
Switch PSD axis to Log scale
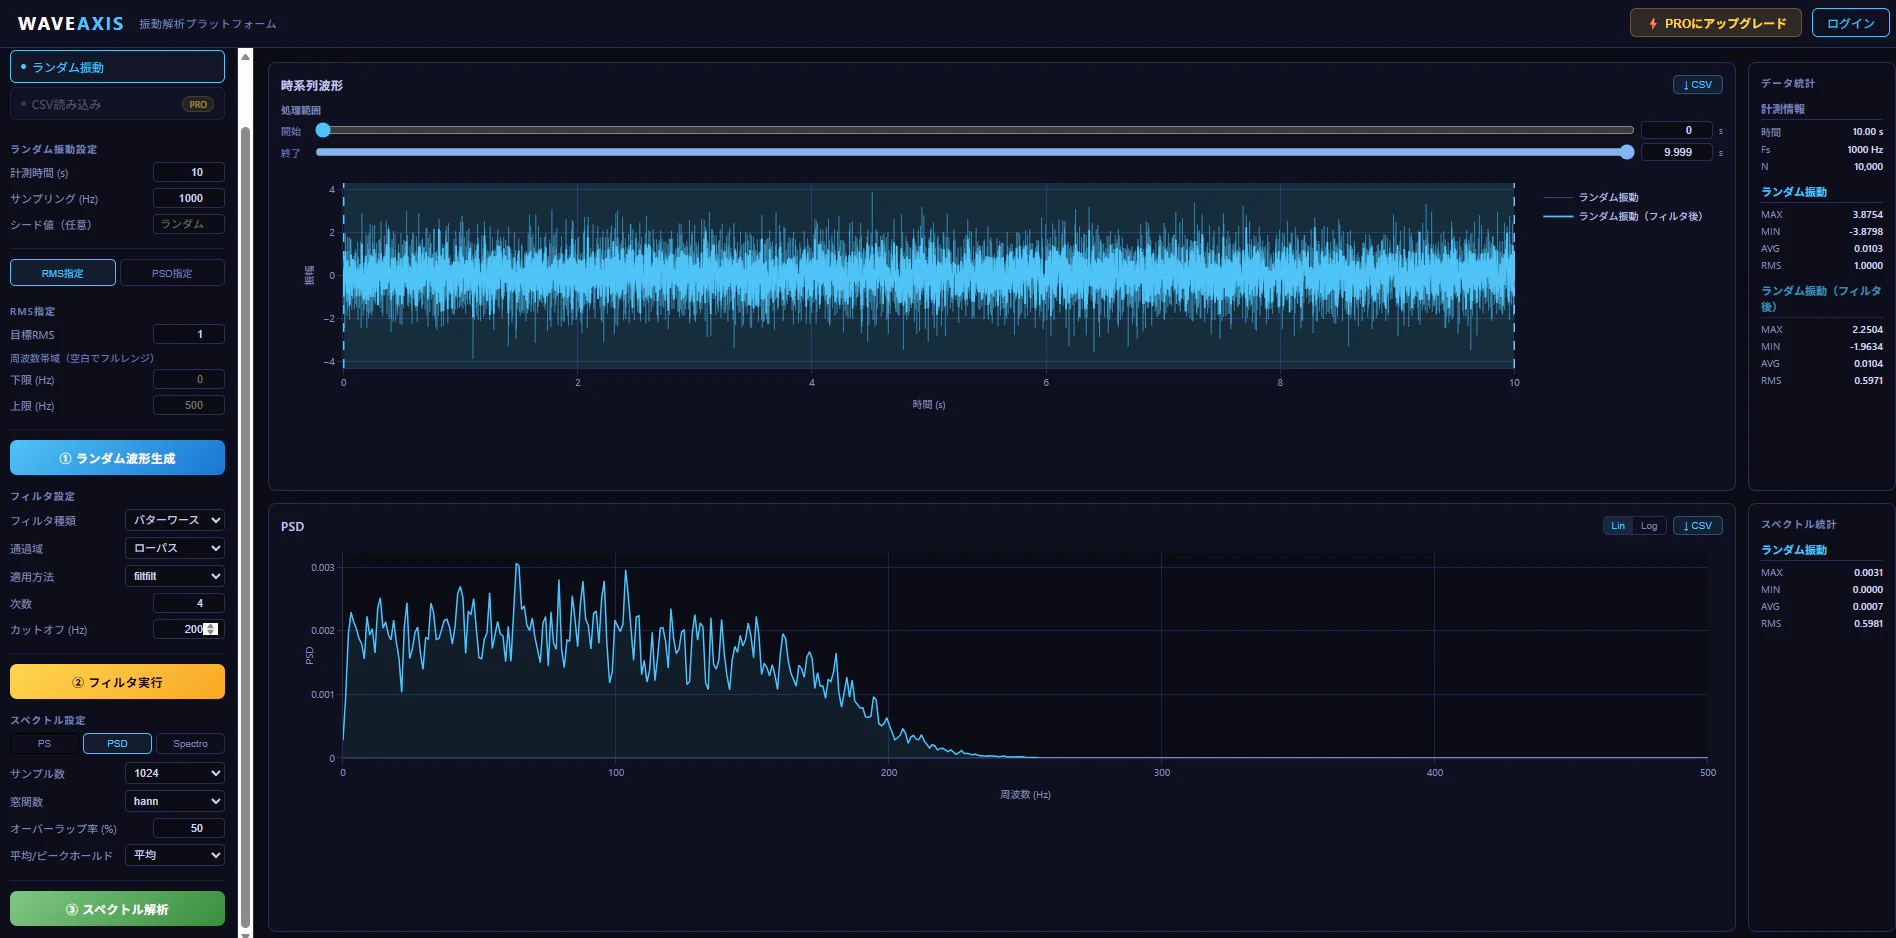[x=1649, y=526]
